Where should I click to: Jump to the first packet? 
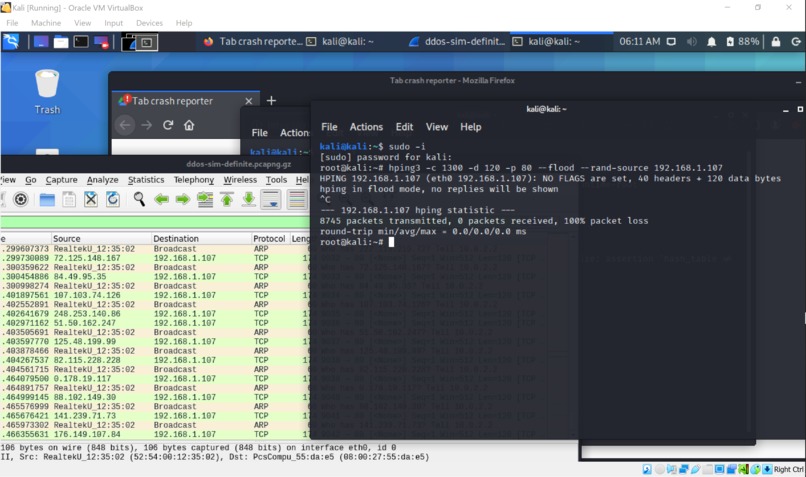[227, 199]
